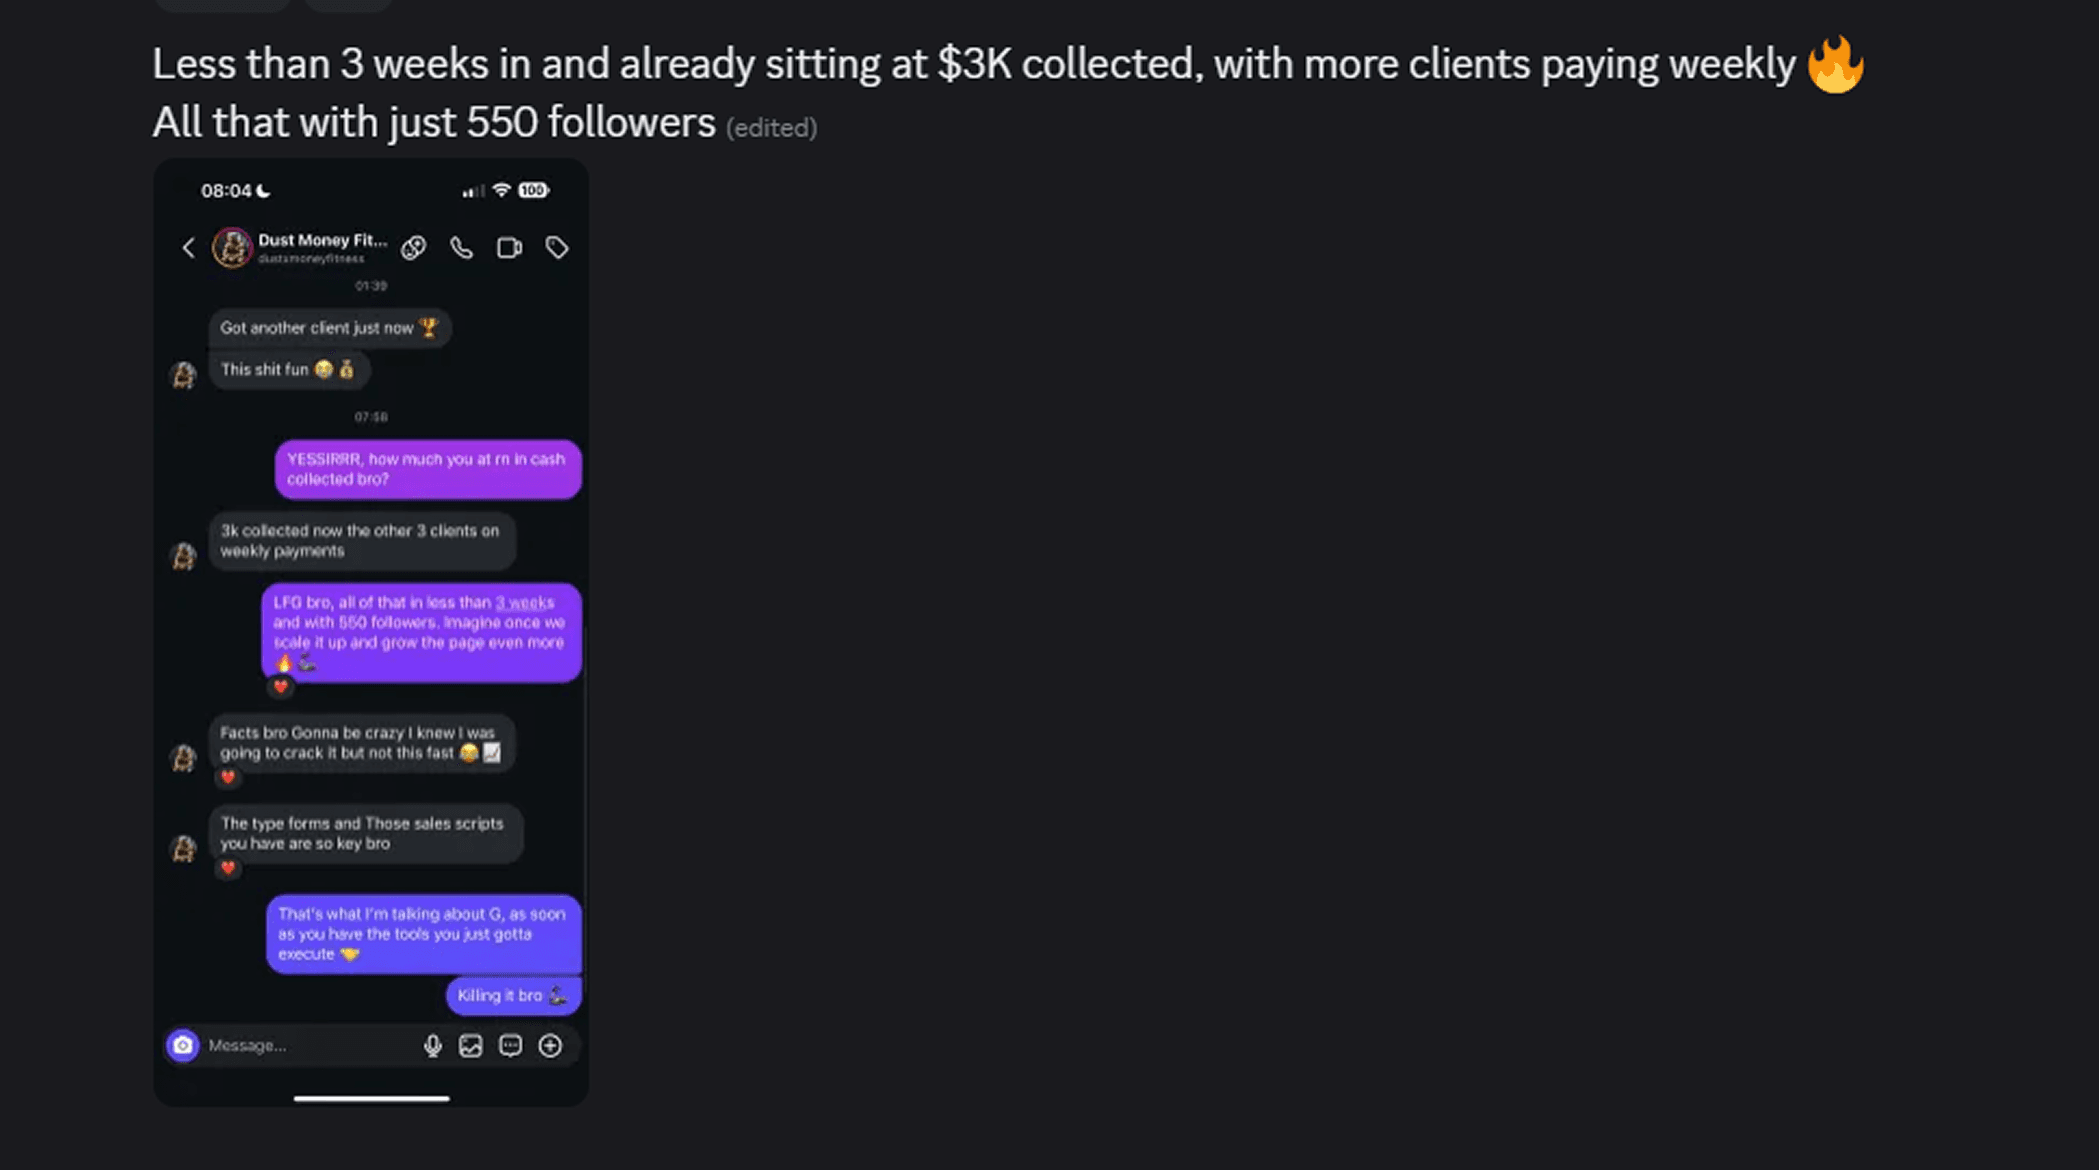The width and height of the screenshot is (2099, 1170).
Task: Navigate back with the chevron arrow
Action: pyautogui.click(x=188, y=247)
